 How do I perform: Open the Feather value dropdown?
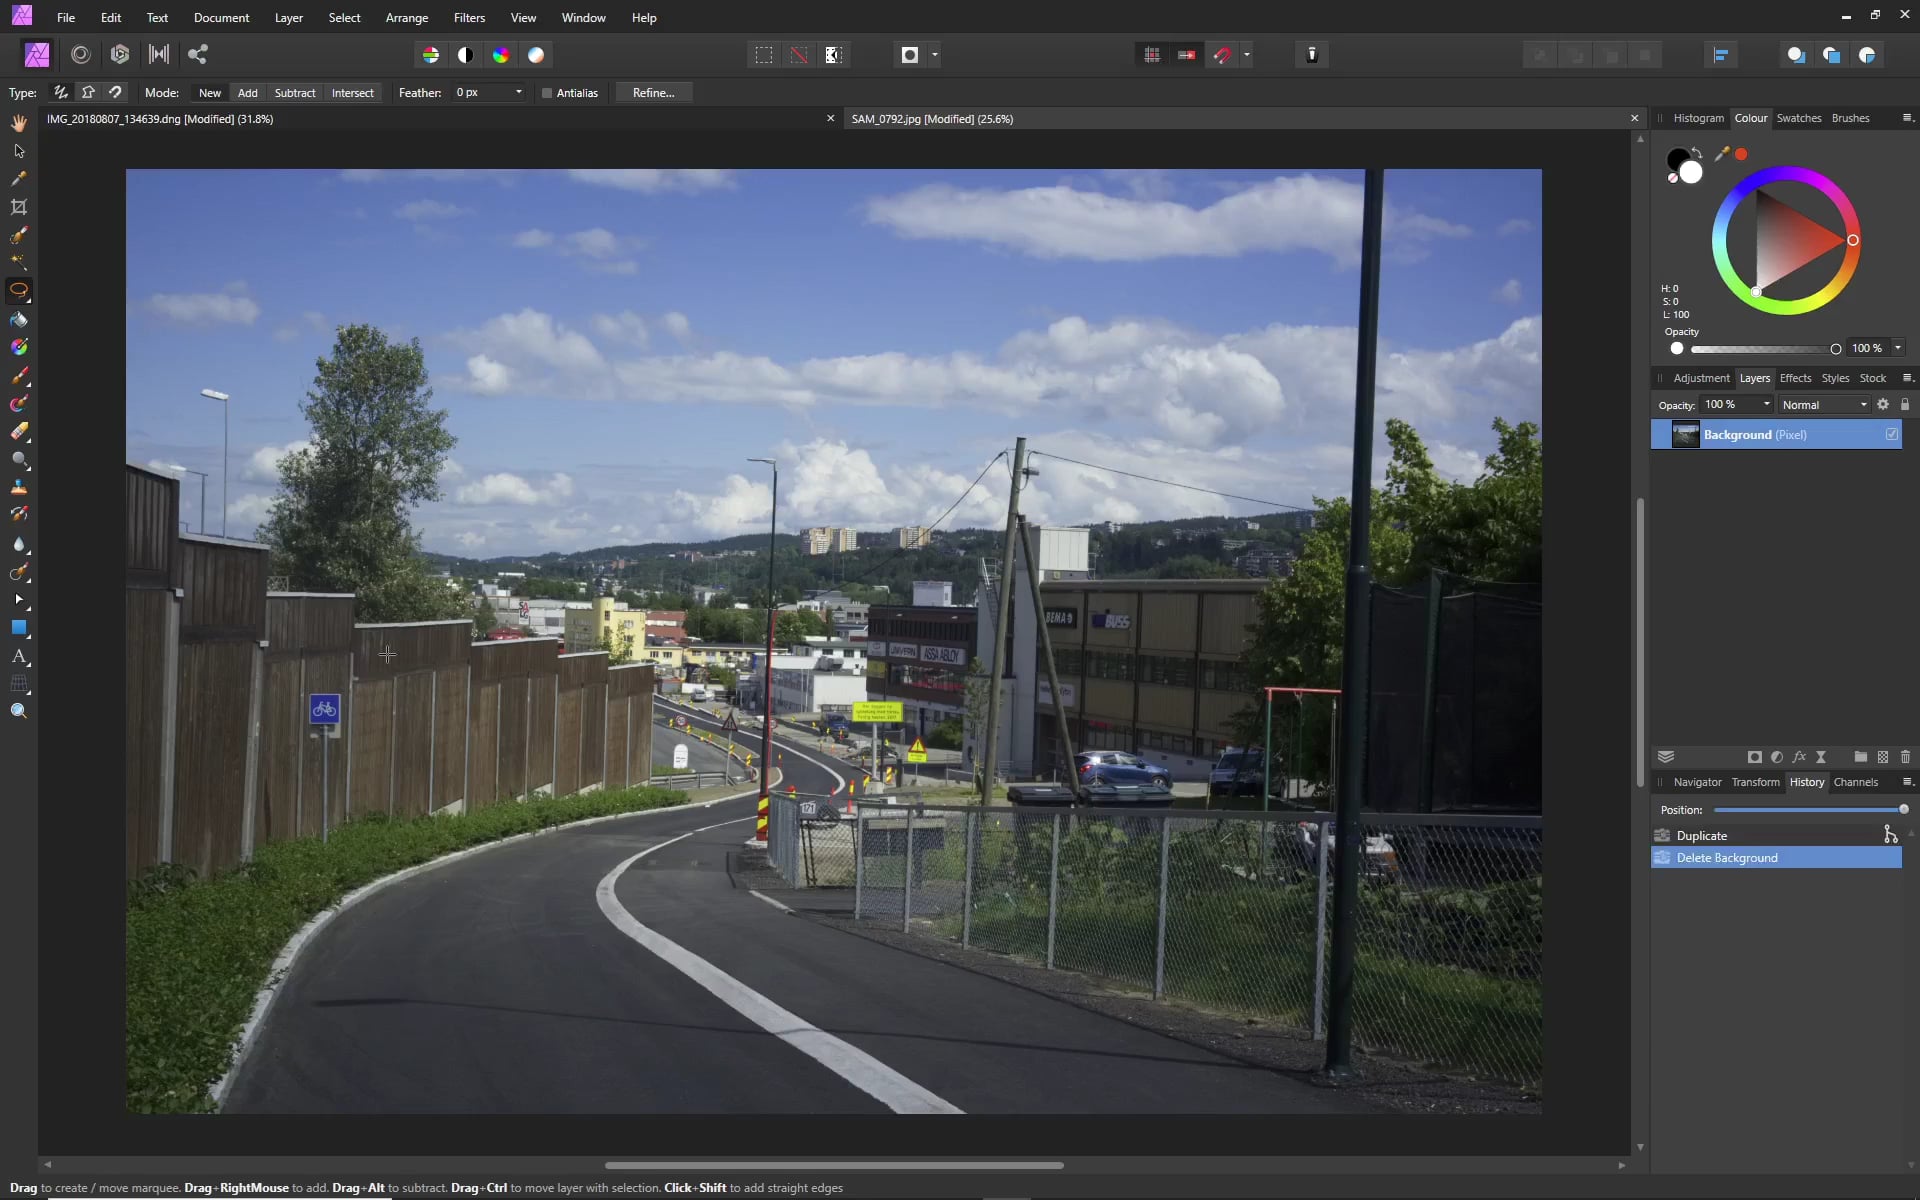(519, 92)
